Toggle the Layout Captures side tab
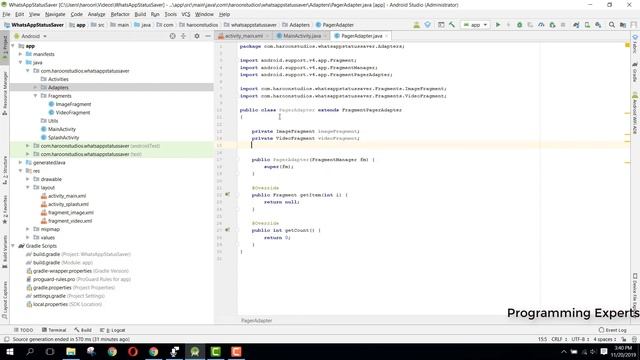 point(5,299)
